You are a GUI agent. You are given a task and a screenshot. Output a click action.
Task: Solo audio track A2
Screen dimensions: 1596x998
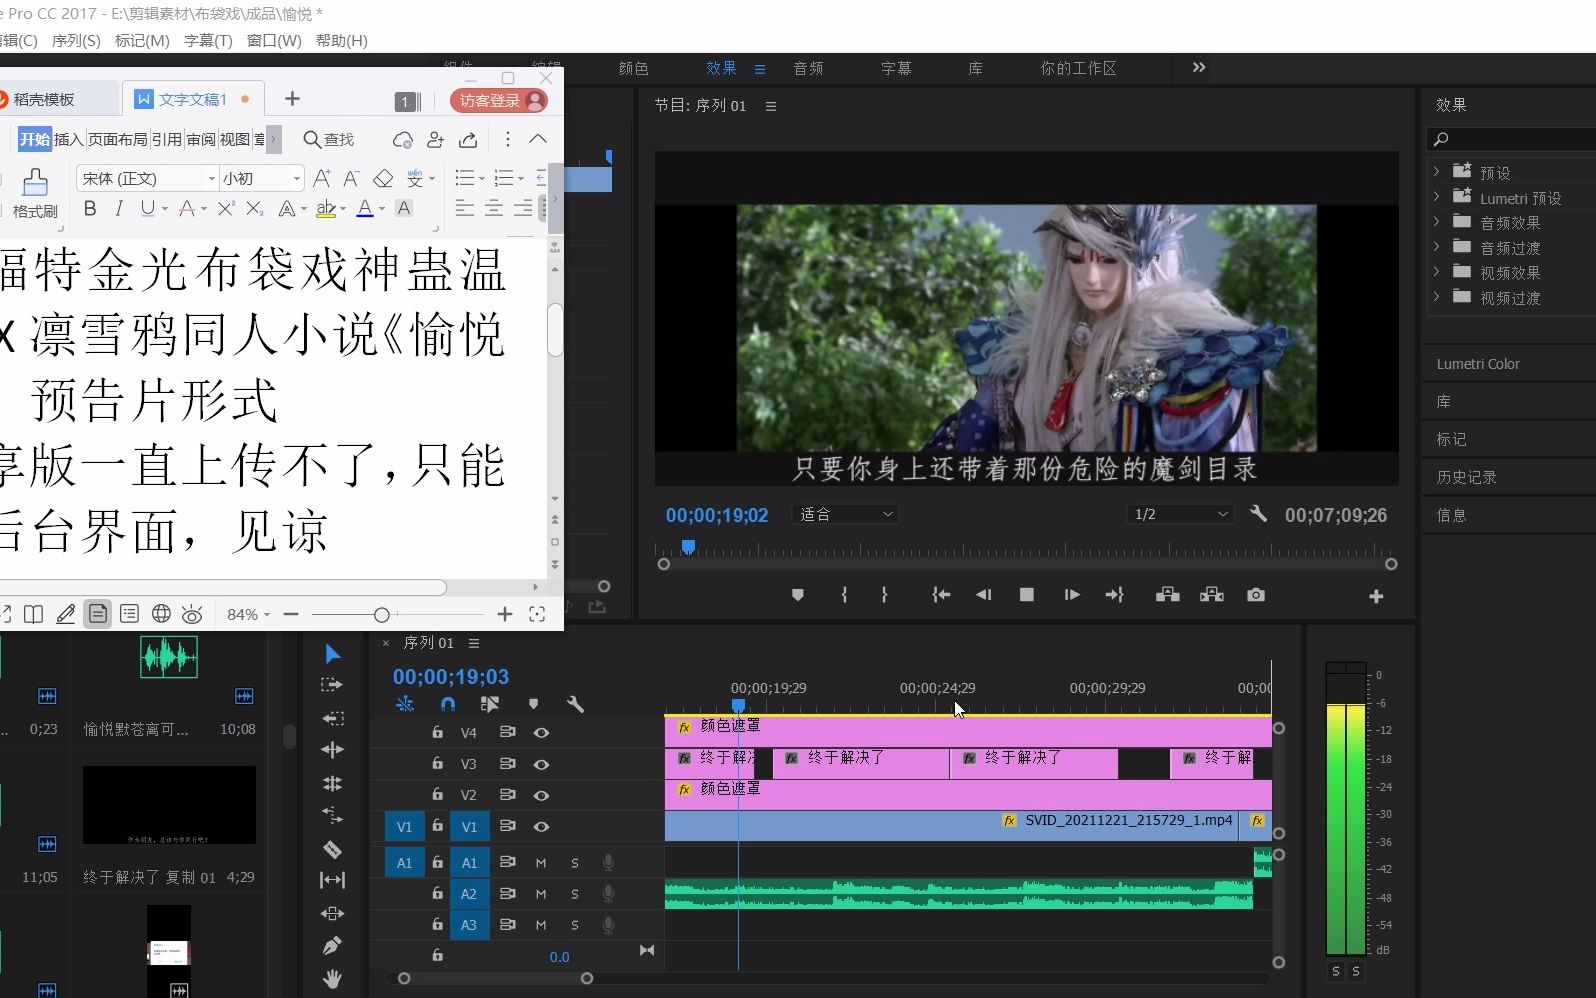(x=575, y=894)
